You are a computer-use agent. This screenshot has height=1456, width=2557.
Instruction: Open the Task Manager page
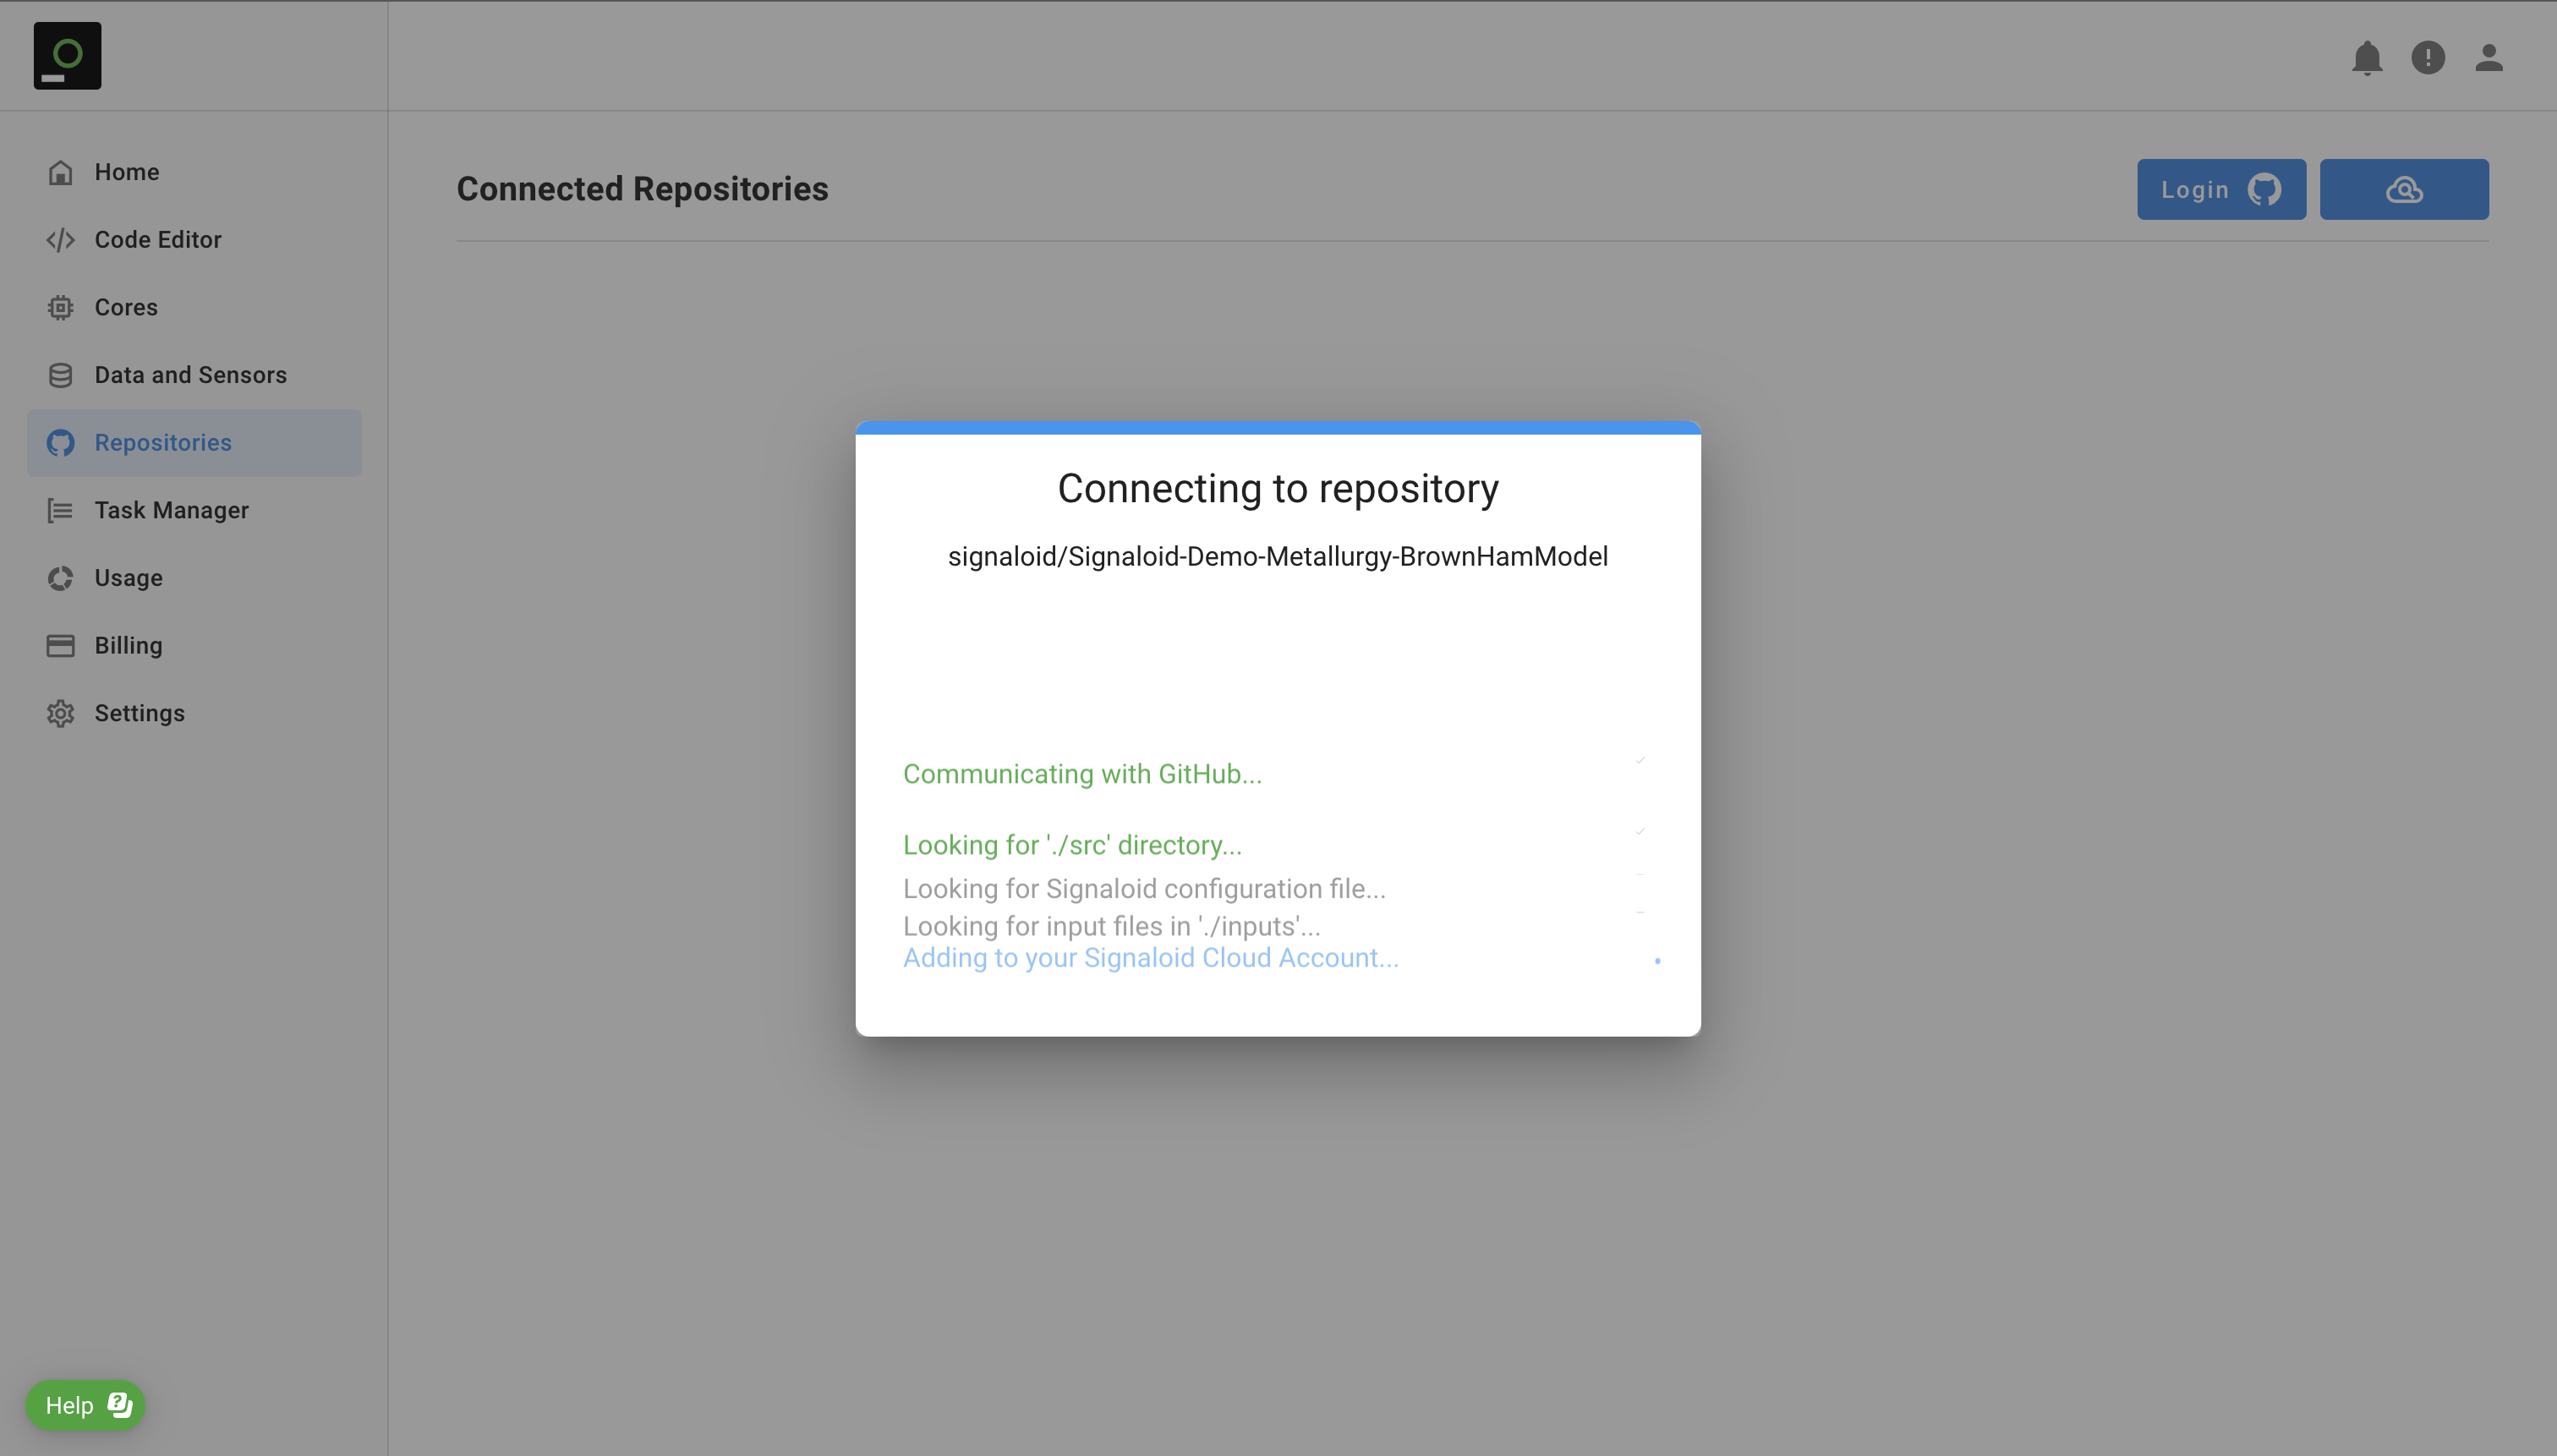(171, 511)
